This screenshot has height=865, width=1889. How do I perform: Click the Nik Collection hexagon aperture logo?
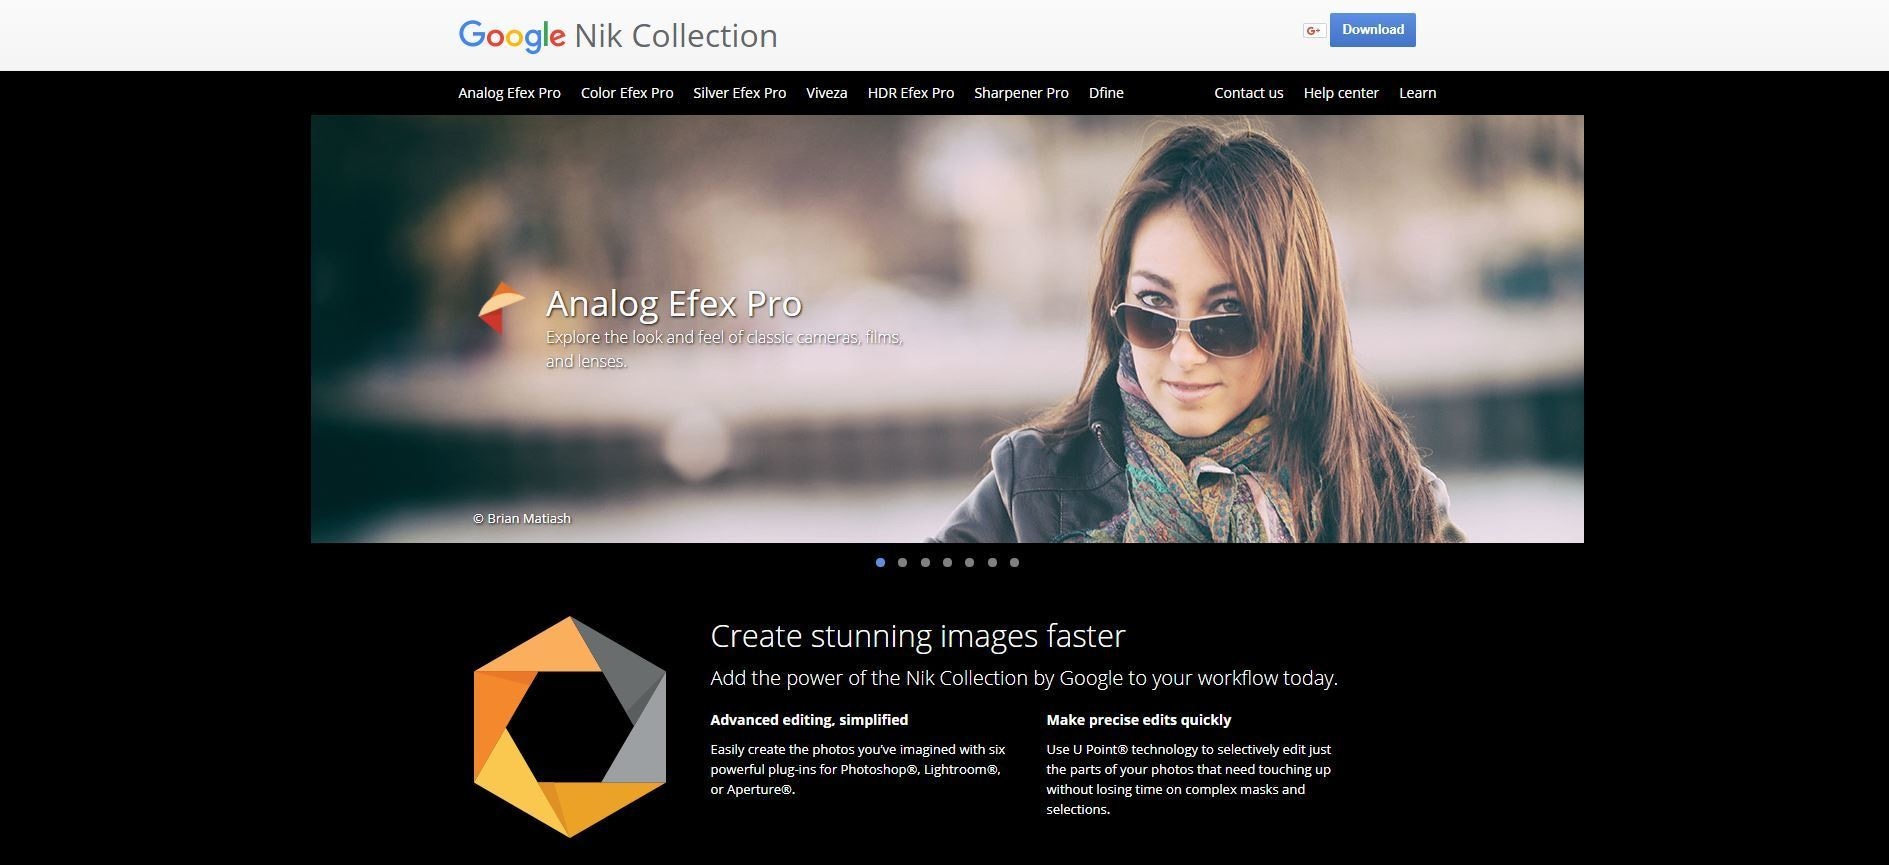[x=569, y=727]
